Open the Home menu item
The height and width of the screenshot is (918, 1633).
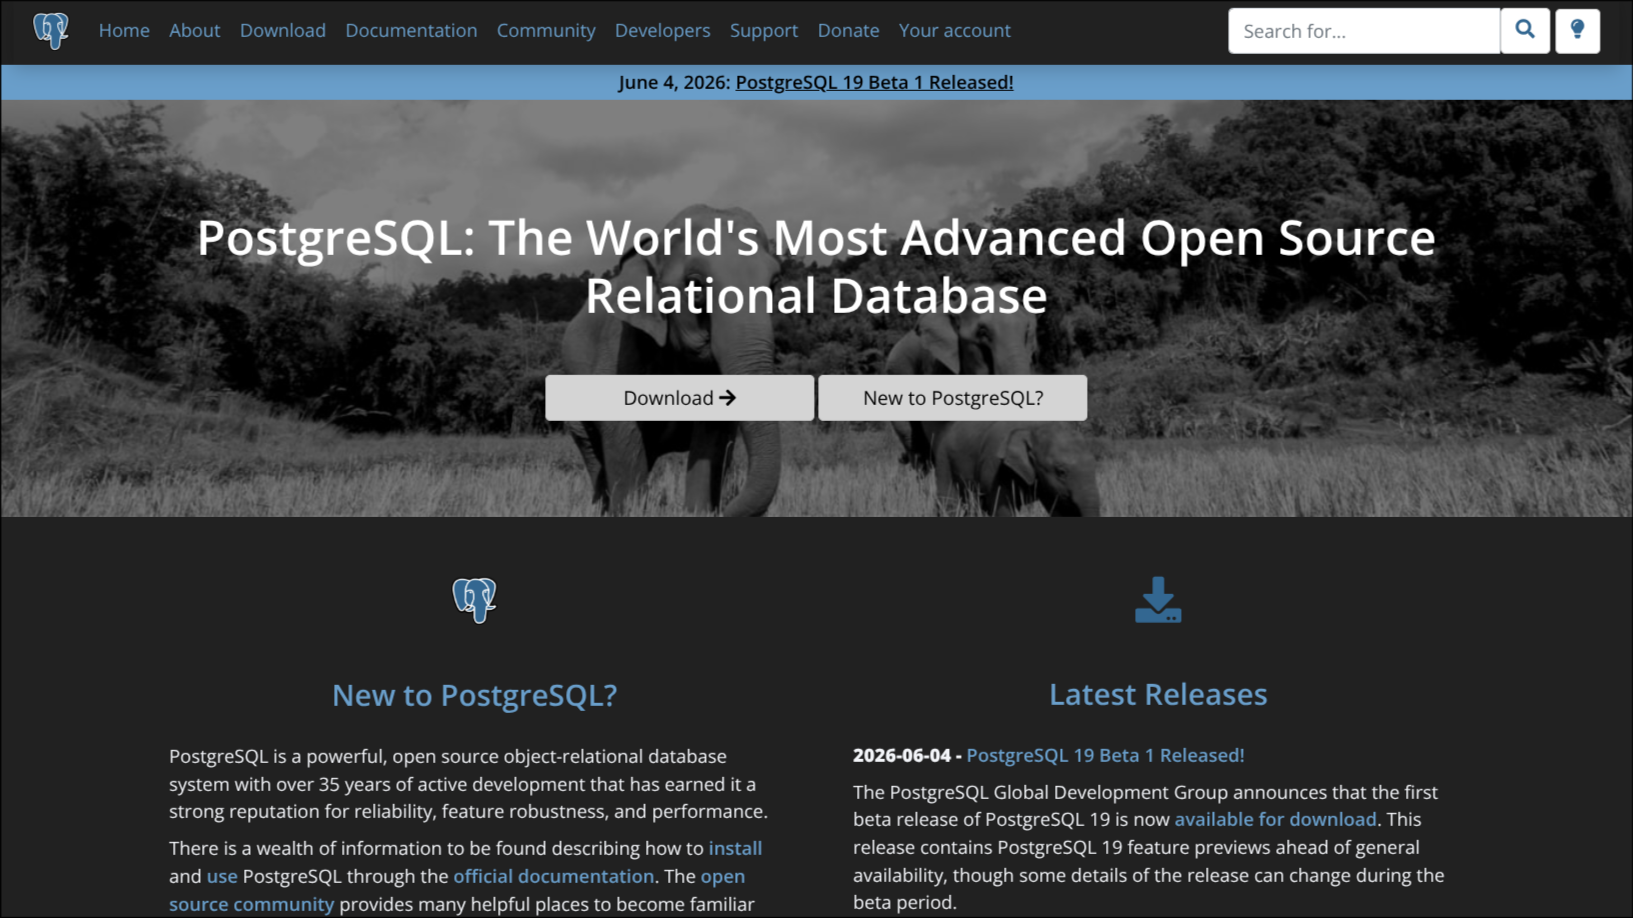tap(124, 31)
